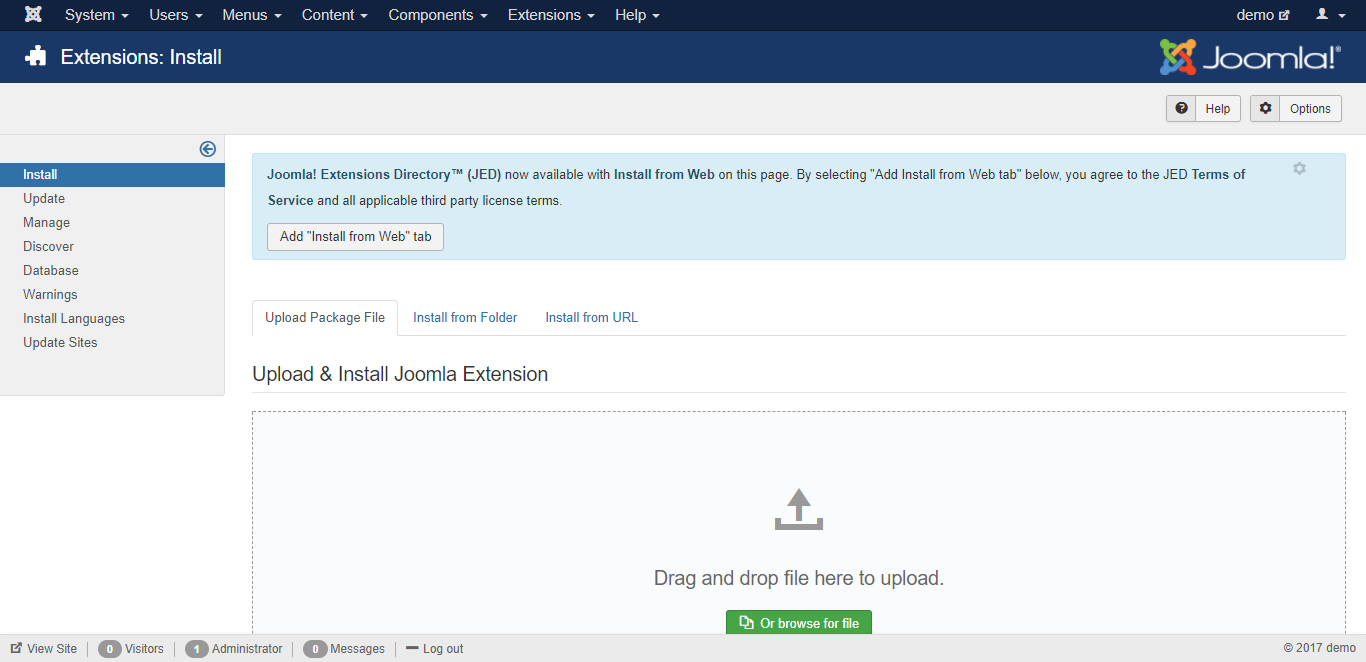Click the "Upload & Install Joomla Extension" heading
1366x662 pixels.
pos(400,375)
